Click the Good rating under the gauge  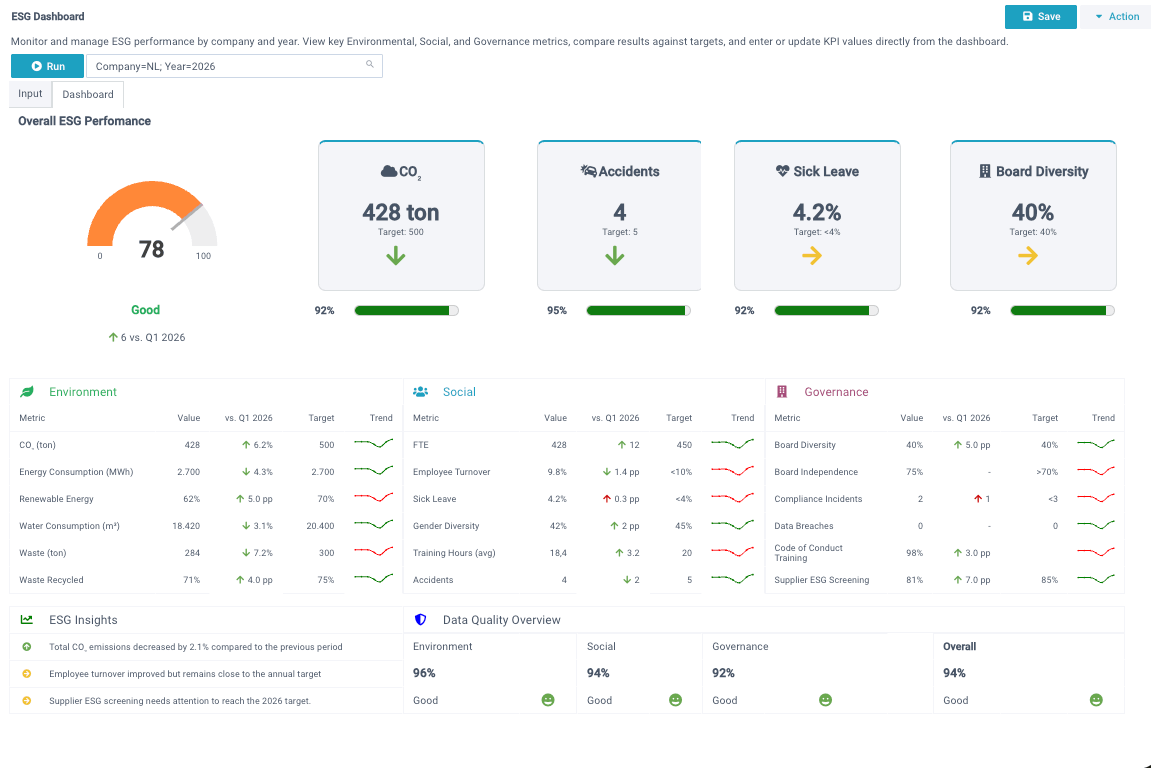click(145, 310)
